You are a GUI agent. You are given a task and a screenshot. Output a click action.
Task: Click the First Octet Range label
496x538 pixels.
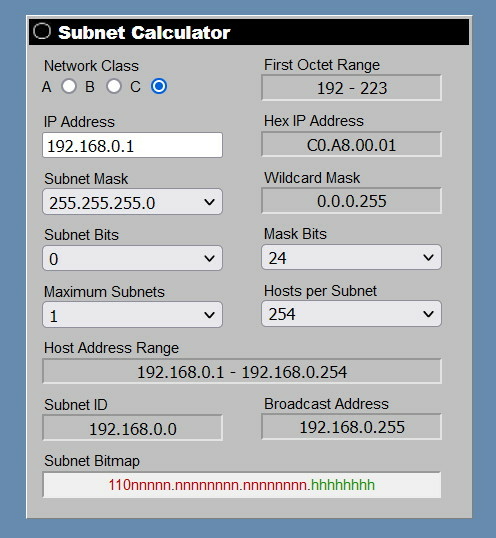click(x=322, y=65)
